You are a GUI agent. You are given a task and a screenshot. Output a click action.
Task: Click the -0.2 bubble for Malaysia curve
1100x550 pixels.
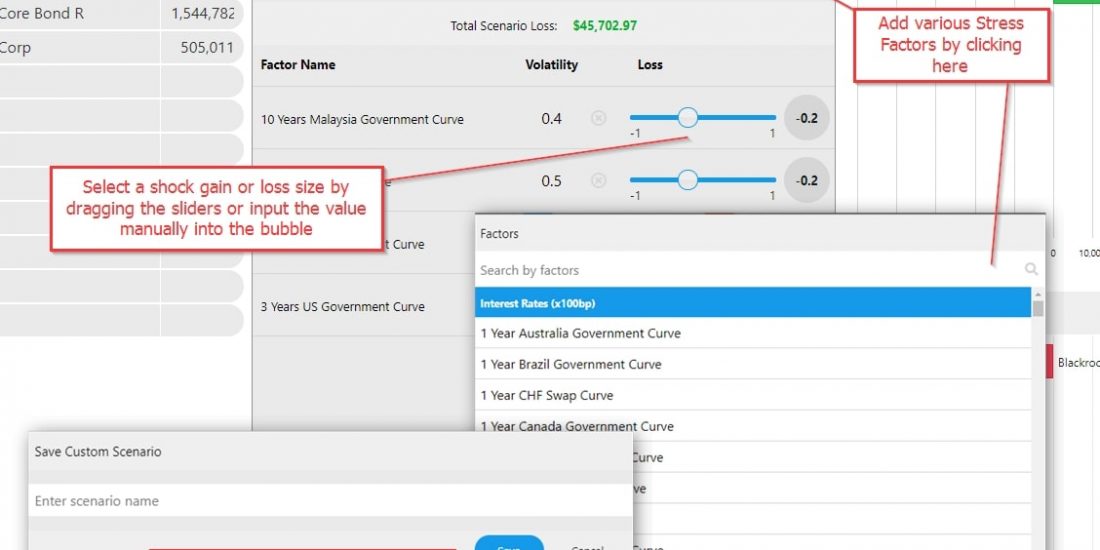(x=806, y=118)
